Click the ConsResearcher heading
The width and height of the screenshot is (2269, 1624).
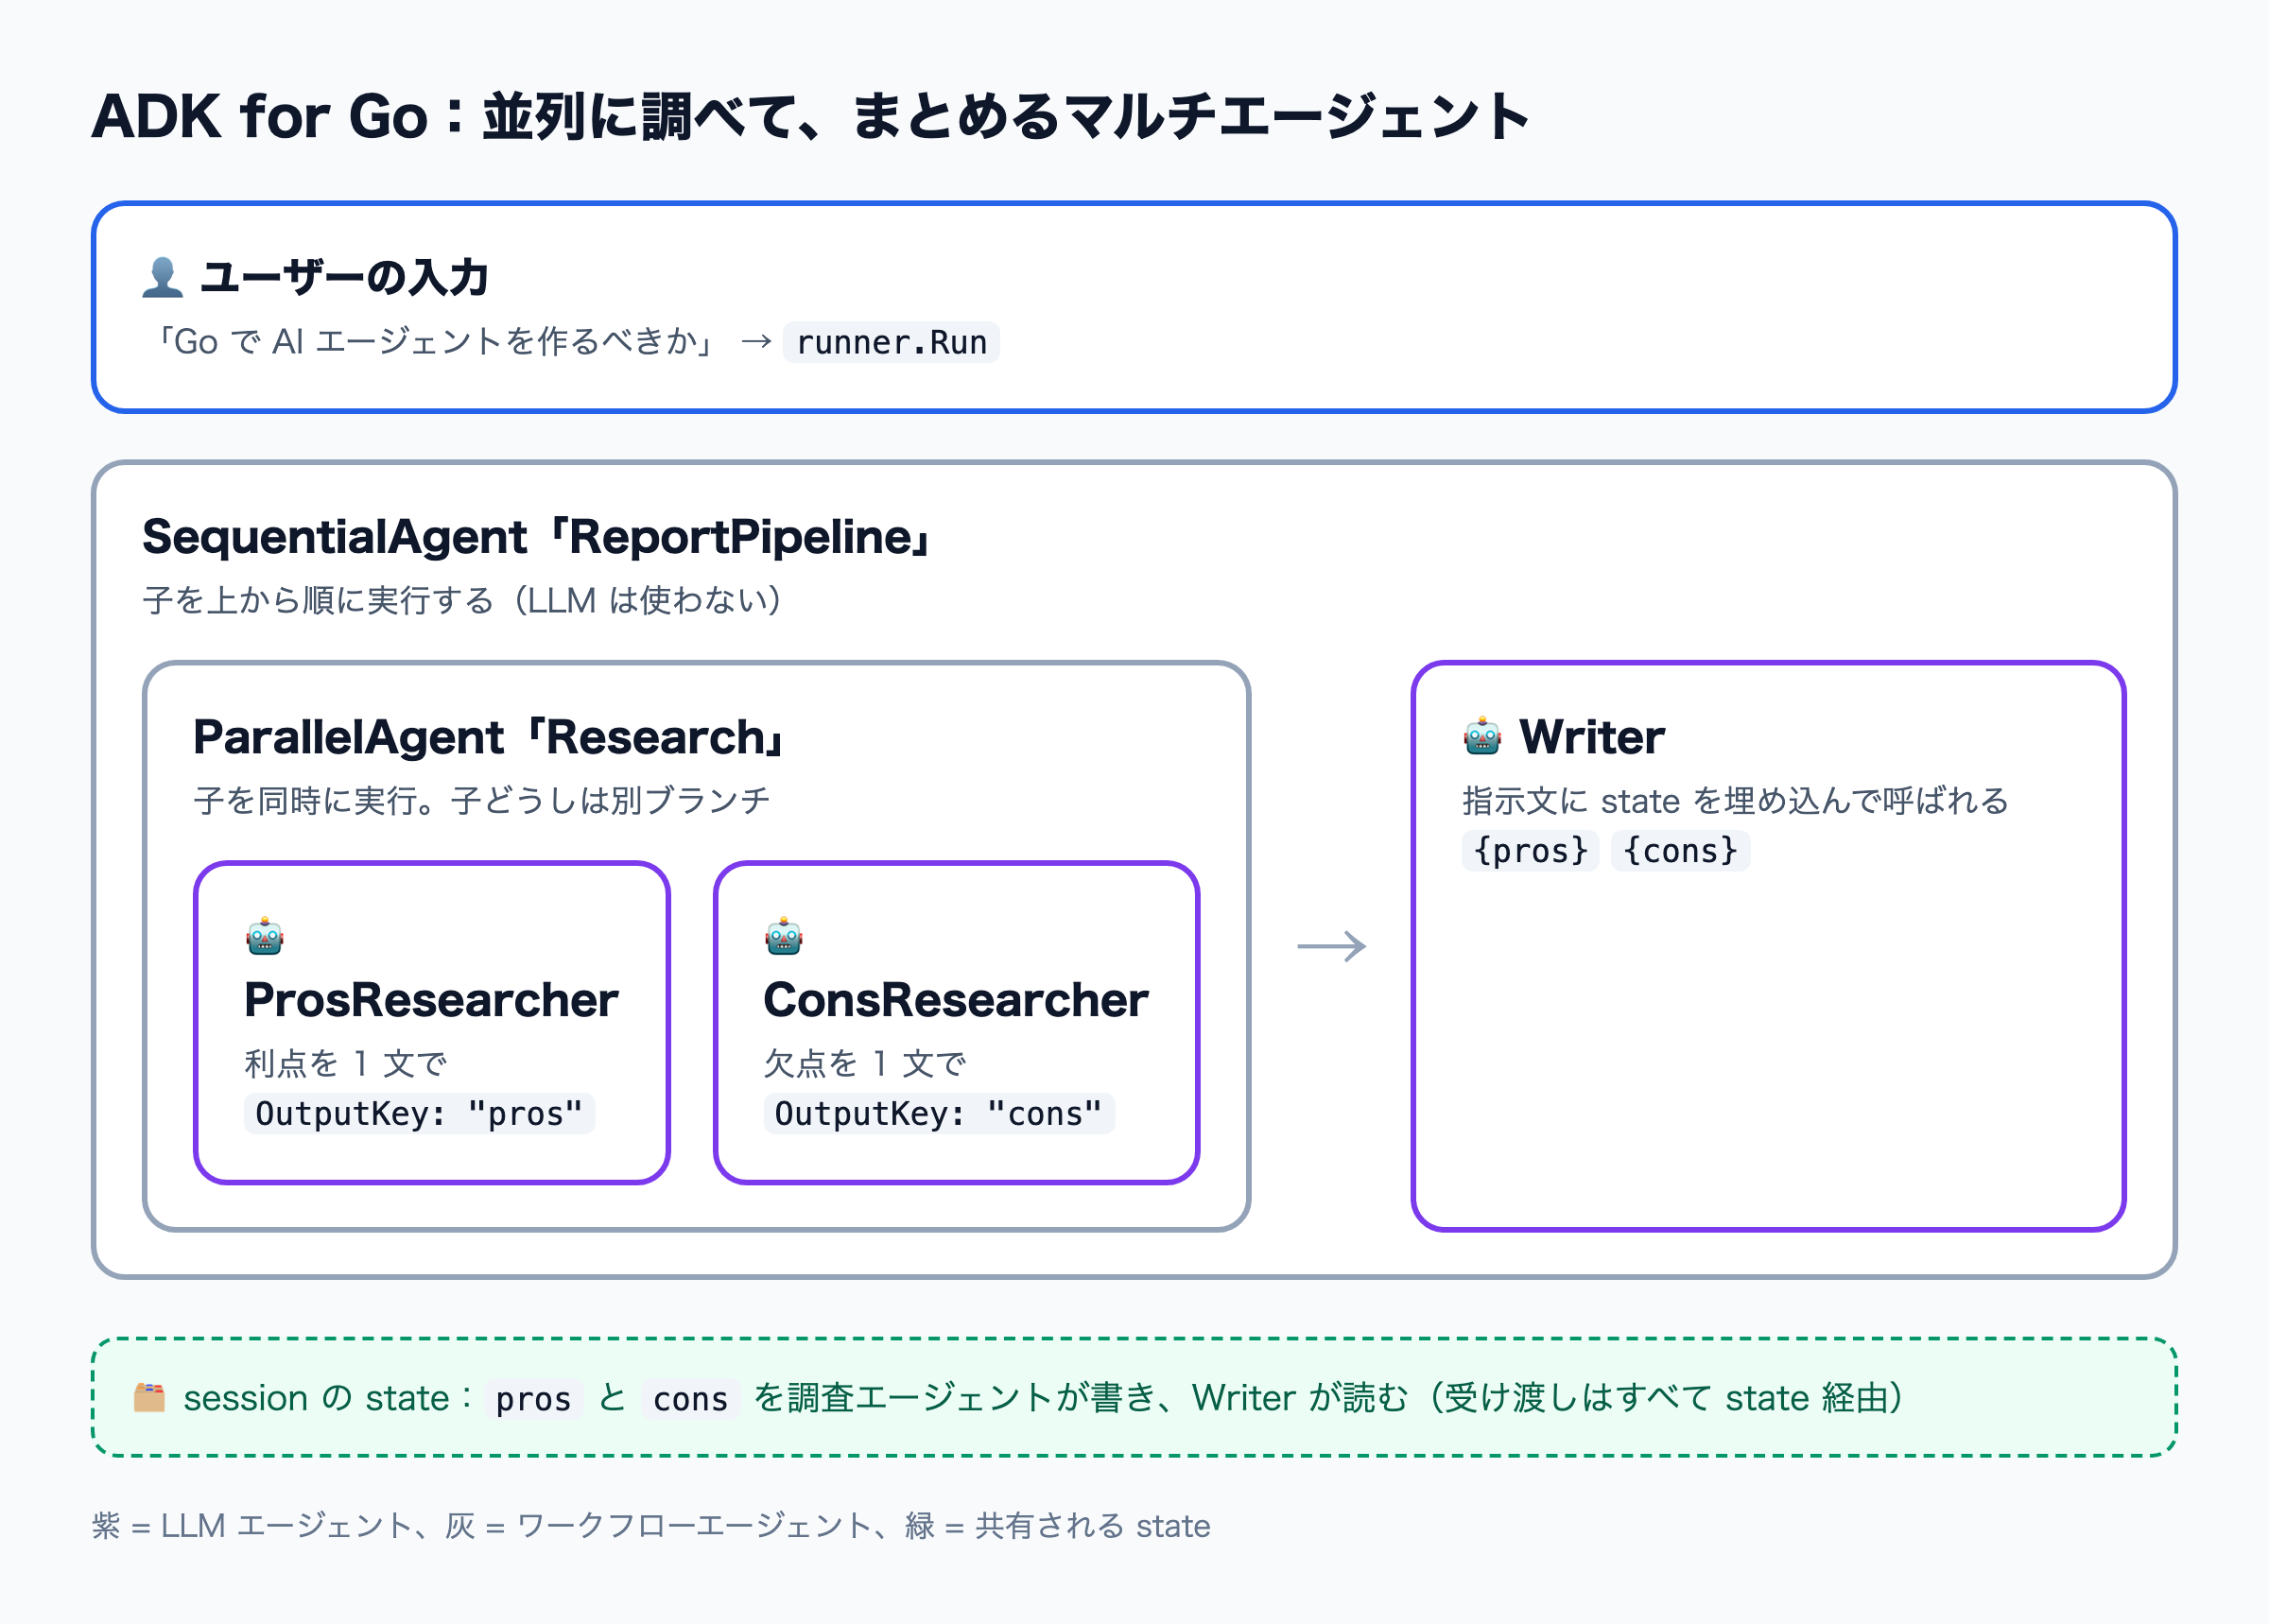coord(956,1000)
